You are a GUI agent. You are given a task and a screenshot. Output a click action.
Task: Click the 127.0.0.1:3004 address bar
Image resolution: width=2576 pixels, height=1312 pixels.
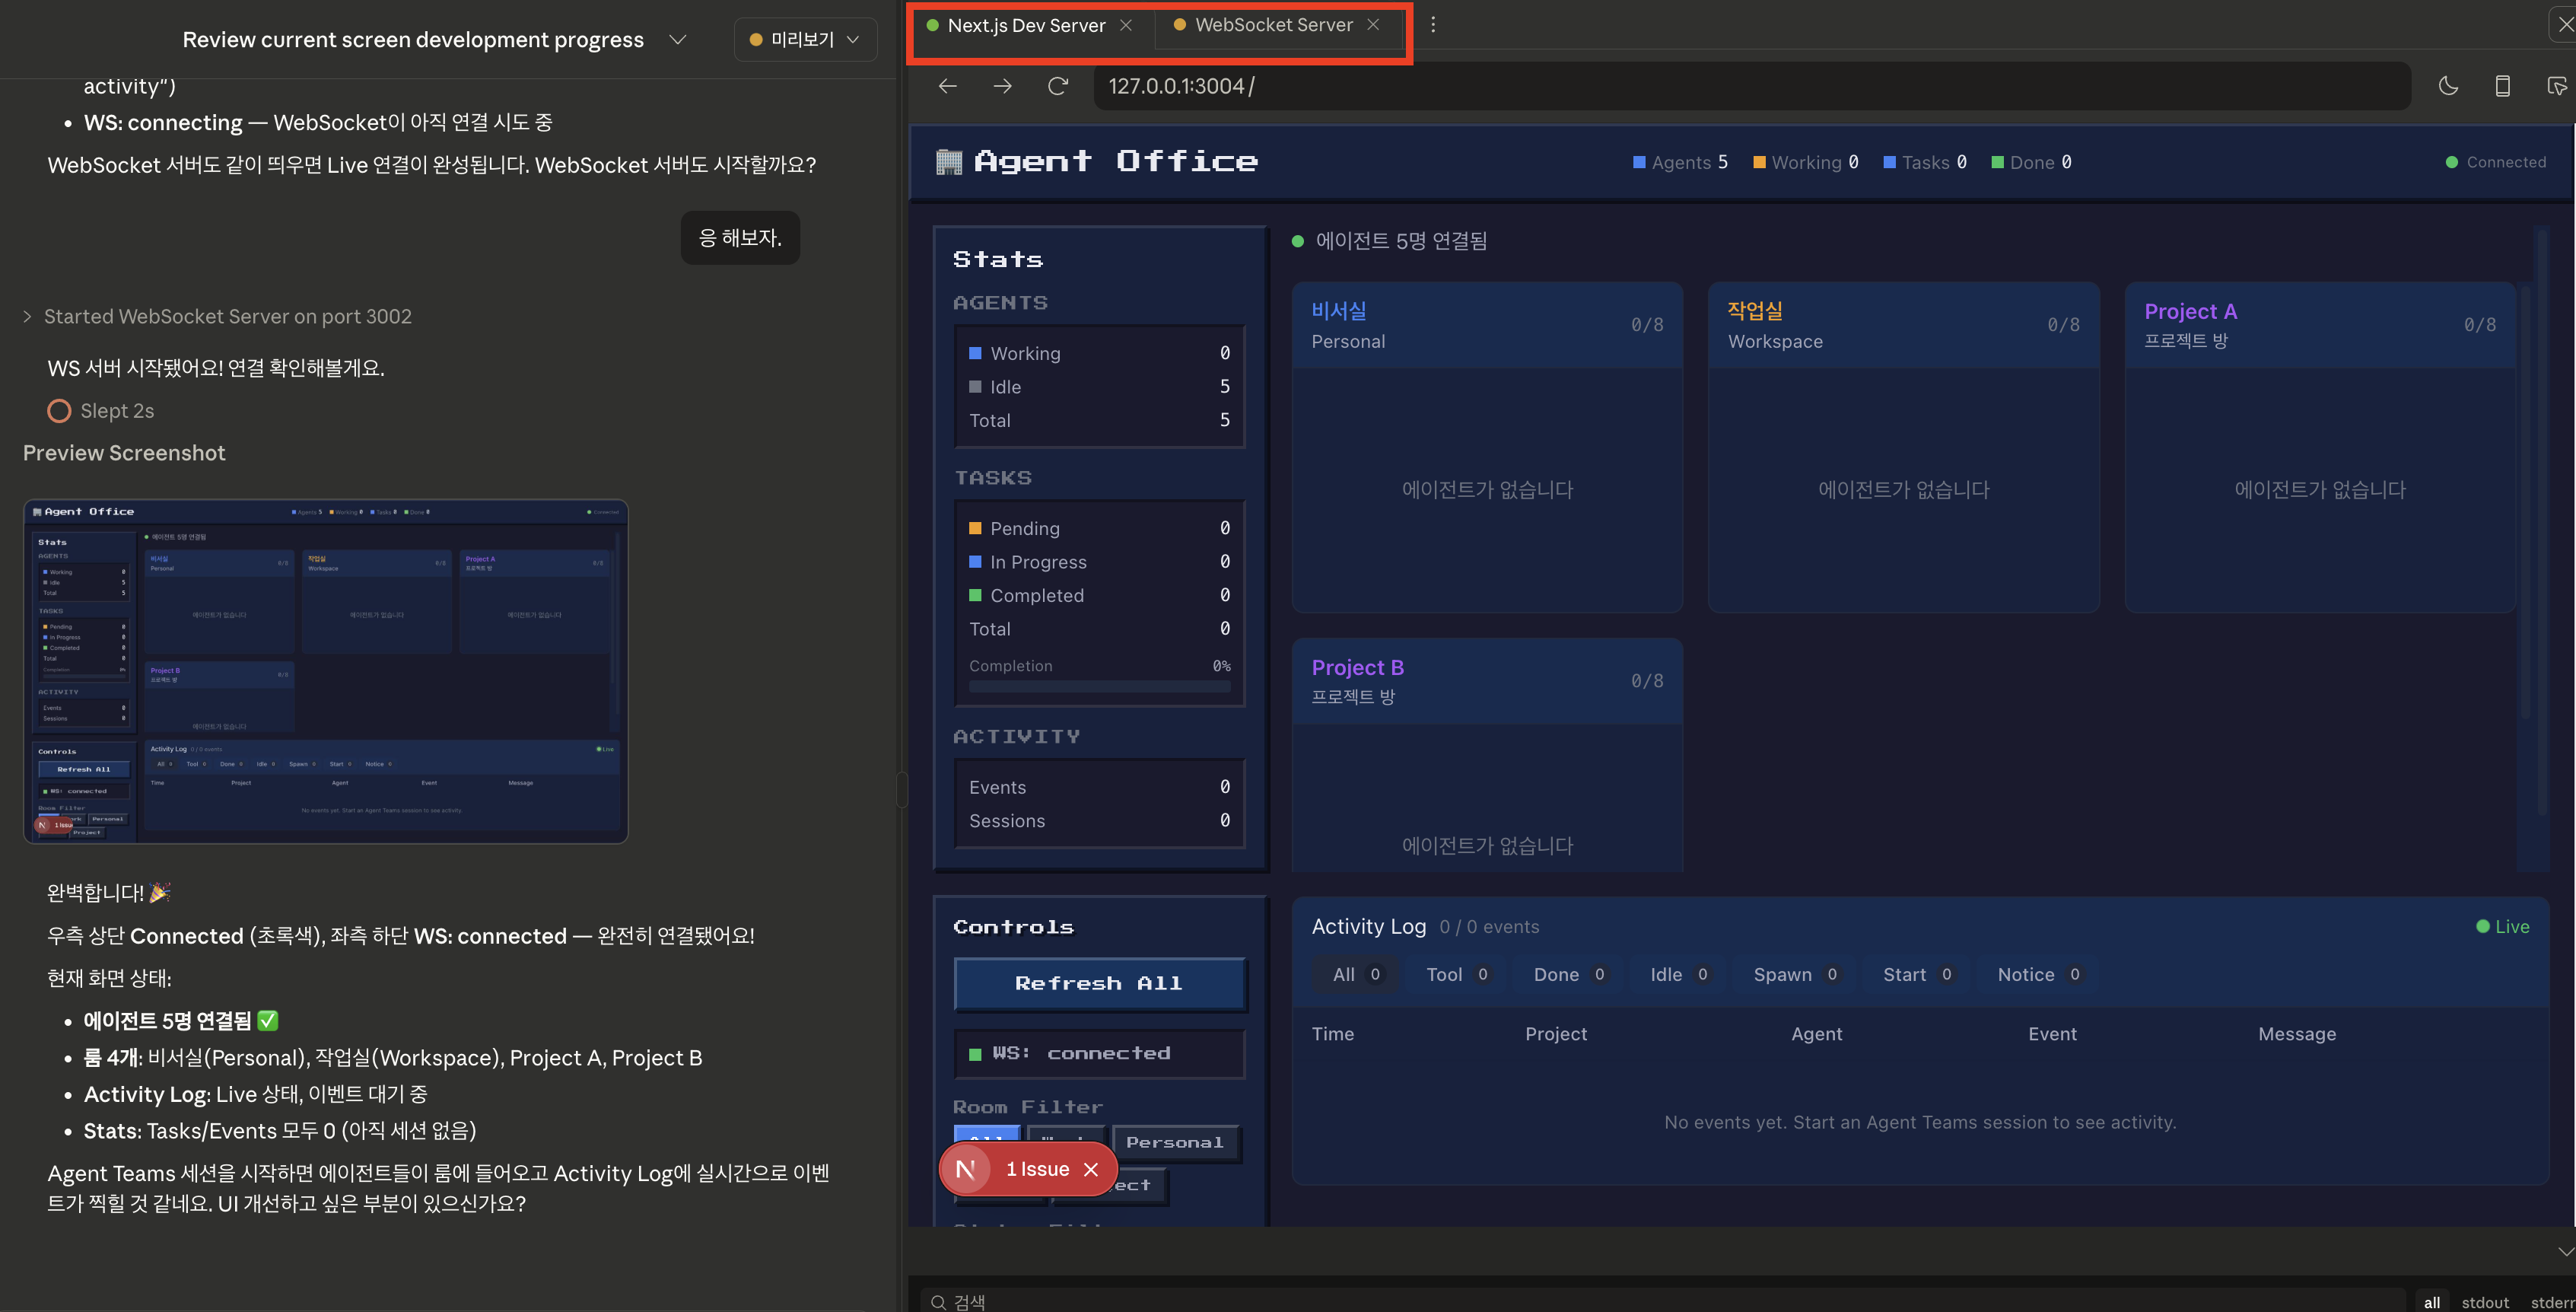click(1750, 86)
